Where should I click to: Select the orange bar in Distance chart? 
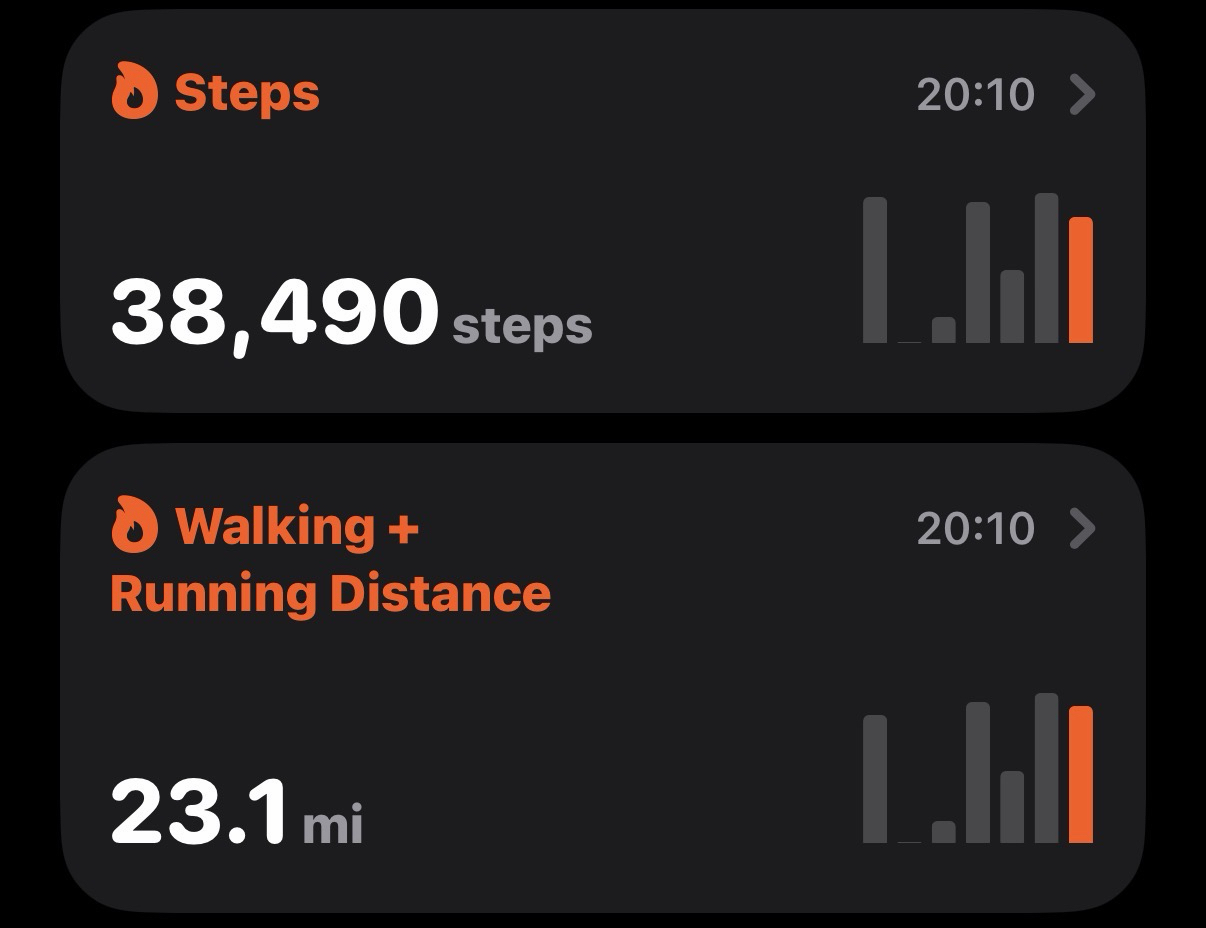[1081, 775]
